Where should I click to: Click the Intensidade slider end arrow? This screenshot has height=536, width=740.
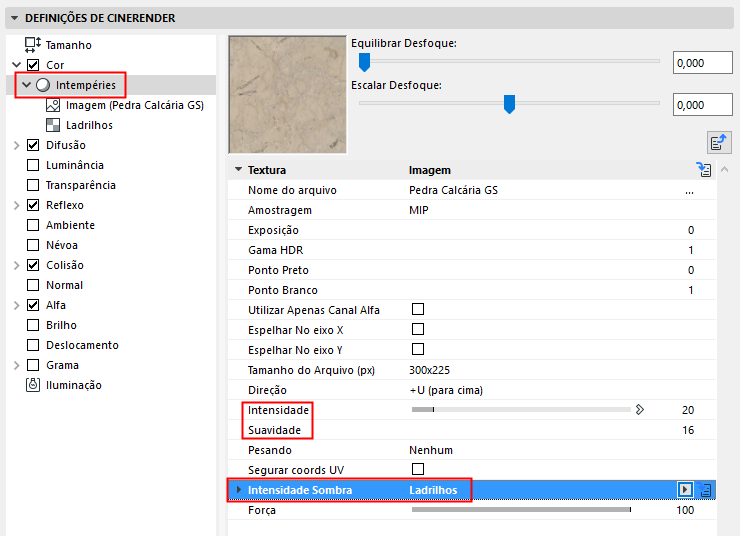639,410
